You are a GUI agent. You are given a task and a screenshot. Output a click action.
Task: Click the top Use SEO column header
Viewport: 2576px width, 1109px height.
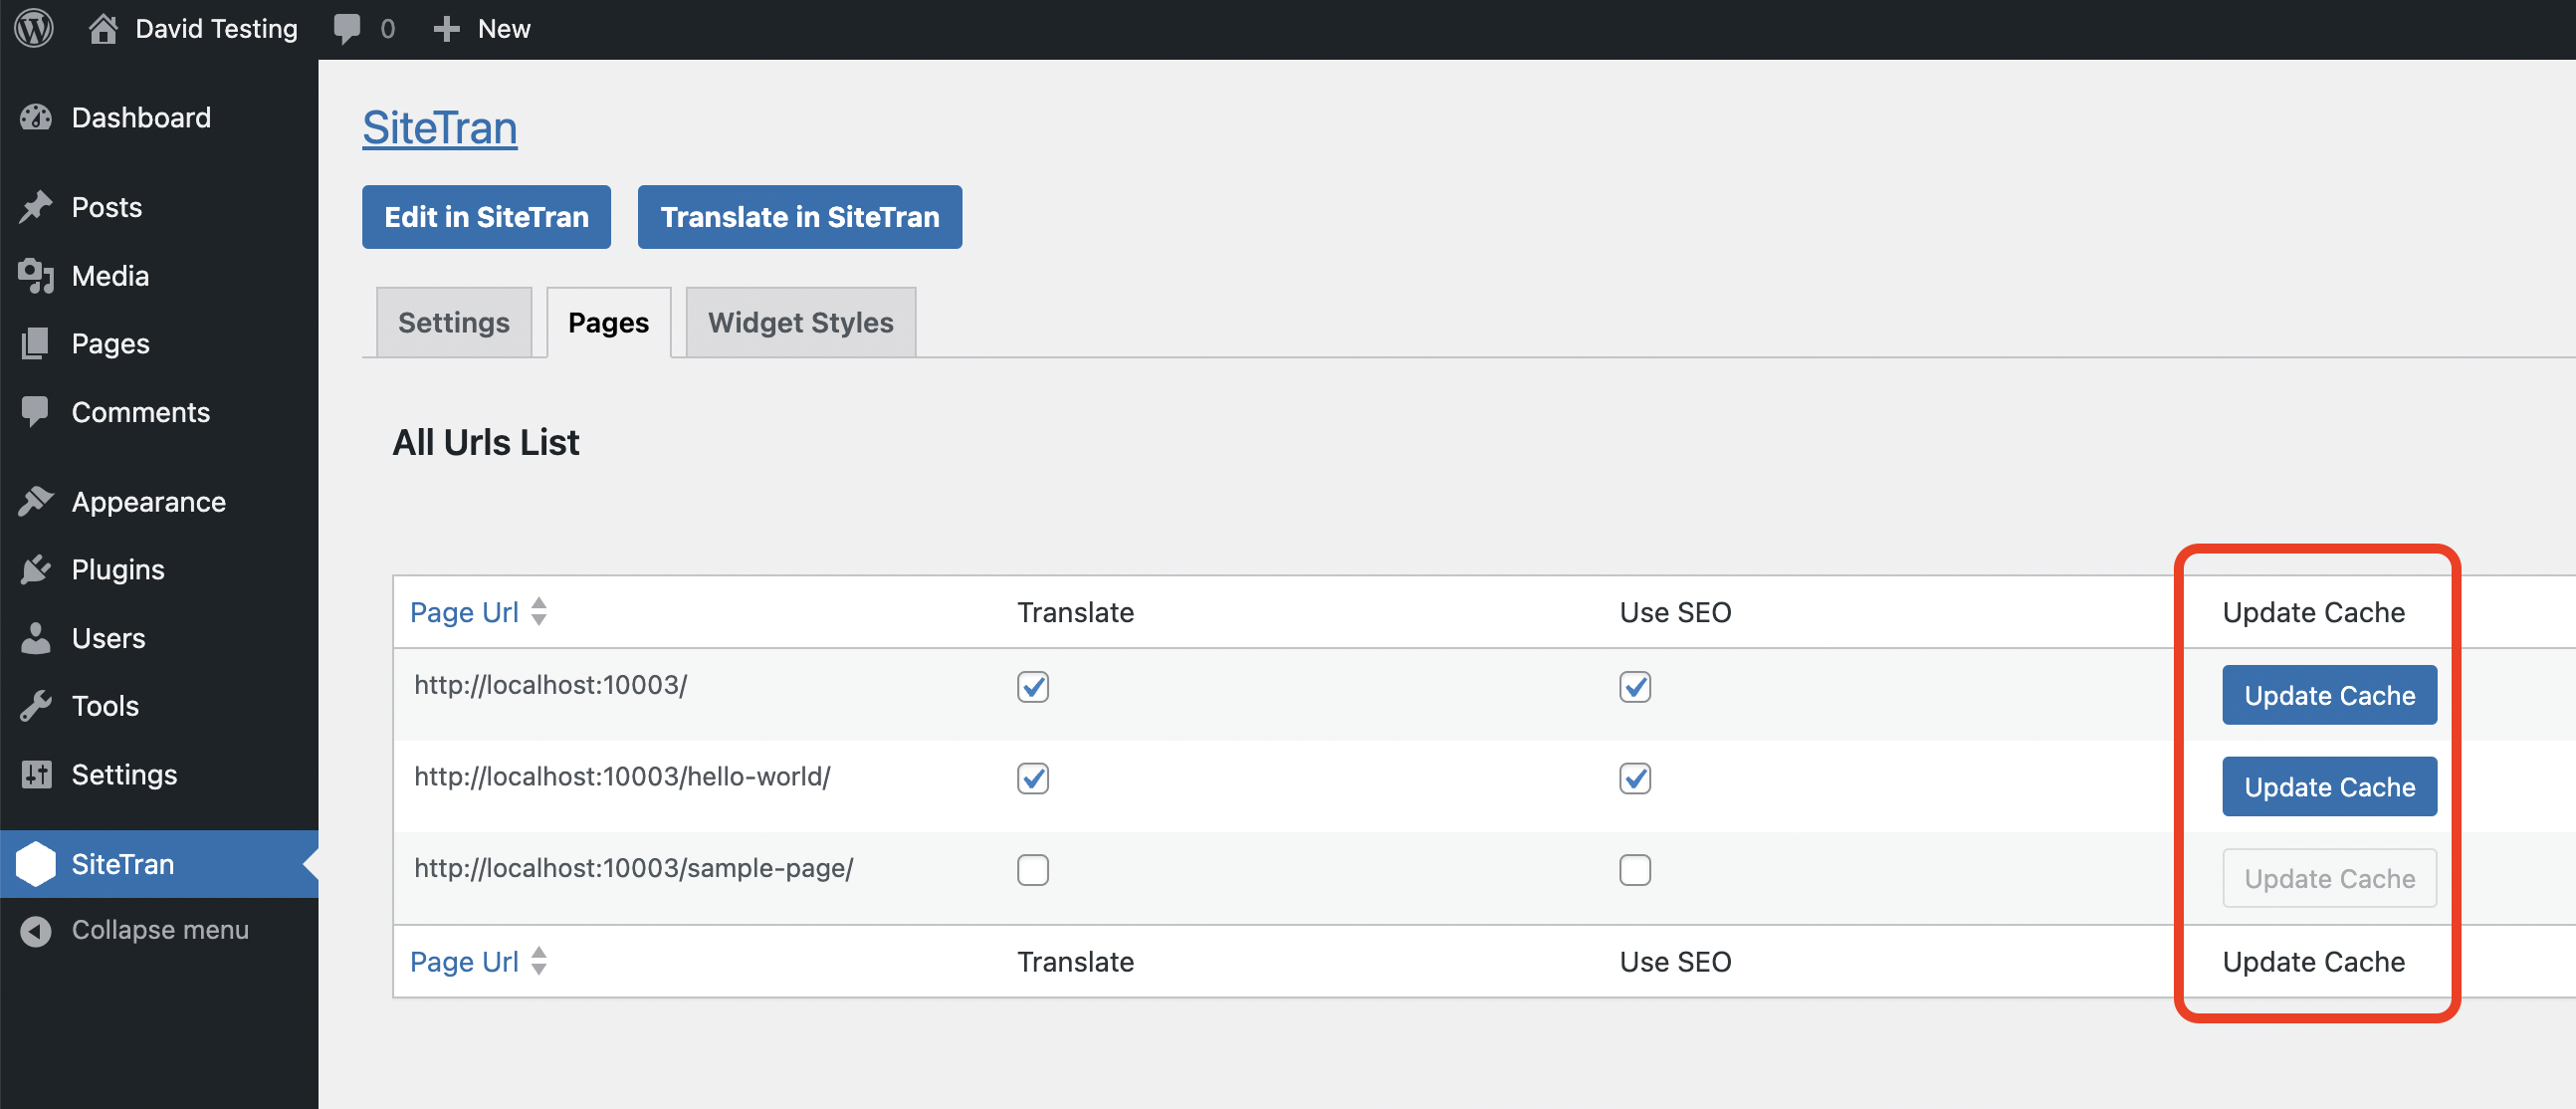pyautogui.click(x=1675, y=612)
